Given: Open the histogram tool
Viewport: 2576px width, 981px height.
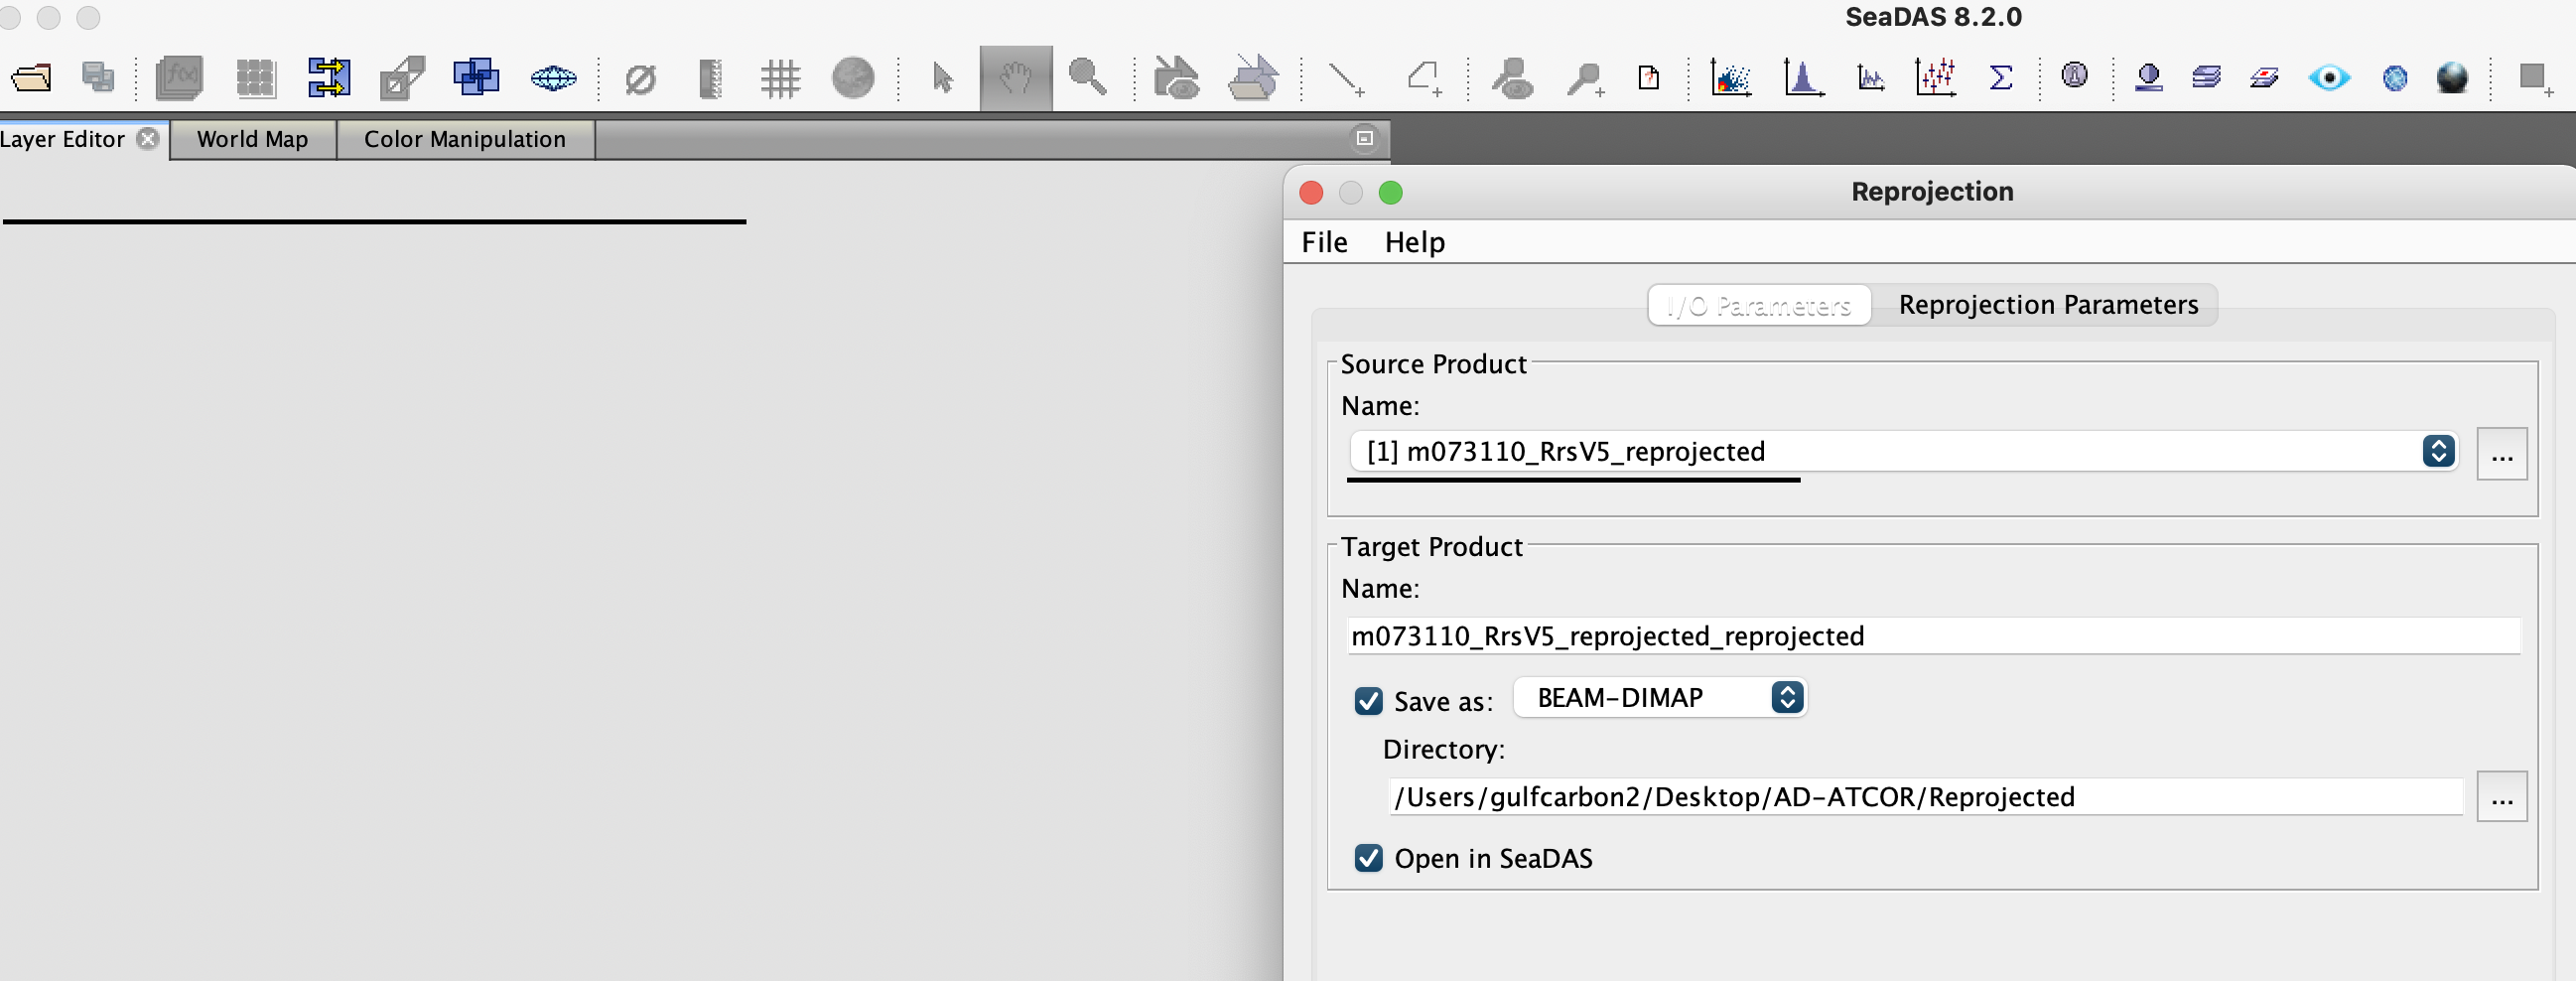Looking at the screenshot, I should pyautogui.click(x=1803, y=78).
